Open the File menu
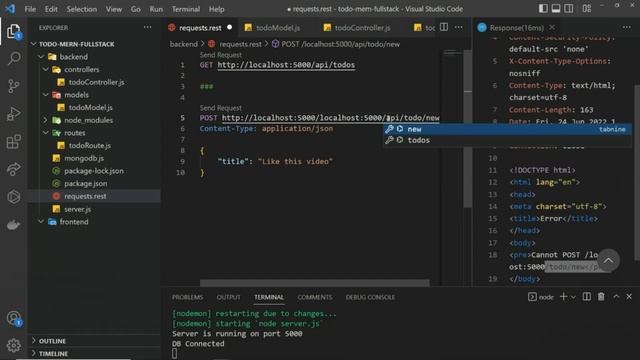Screen dimensions: 640x360 point(30,9)
